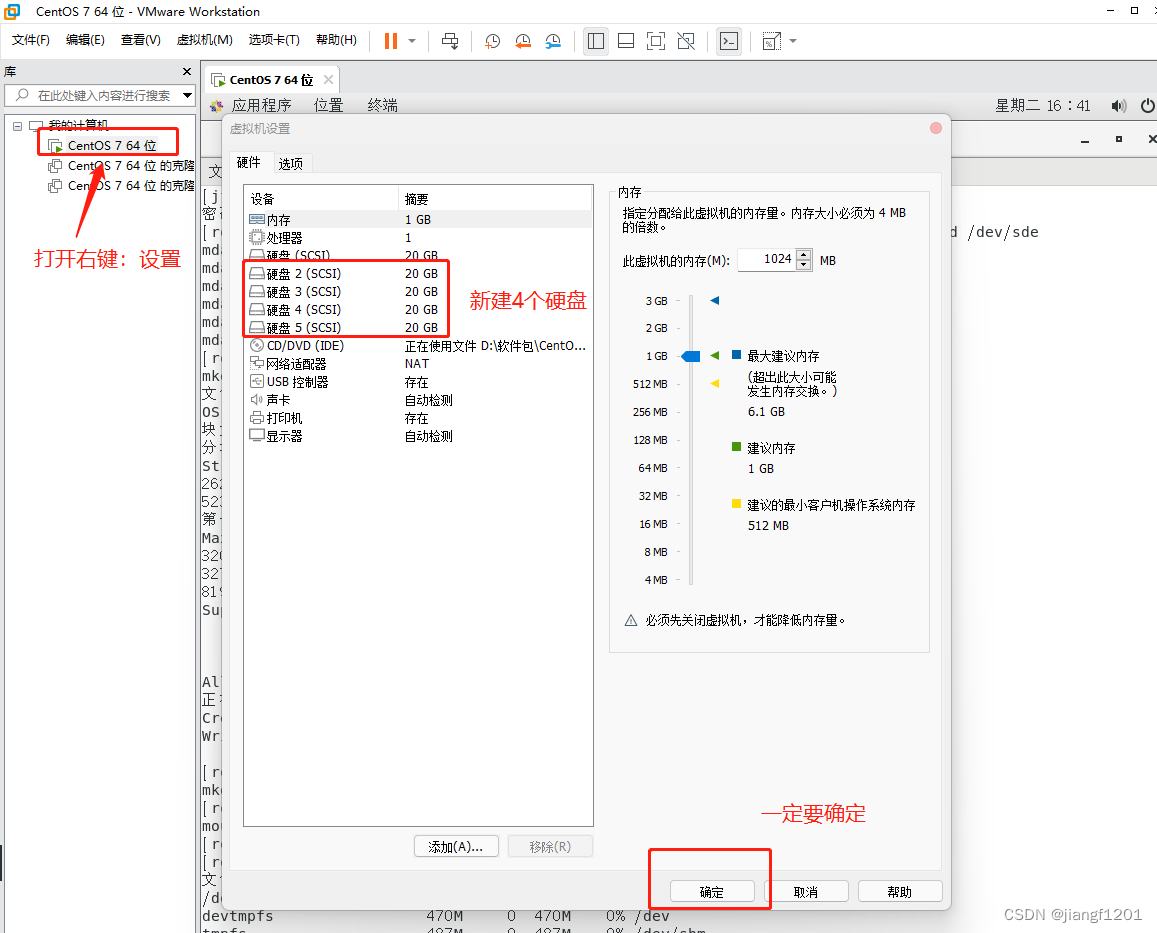Open the guest 位置 menu
The image size is (1157, 933).
[x=328, y=106]
